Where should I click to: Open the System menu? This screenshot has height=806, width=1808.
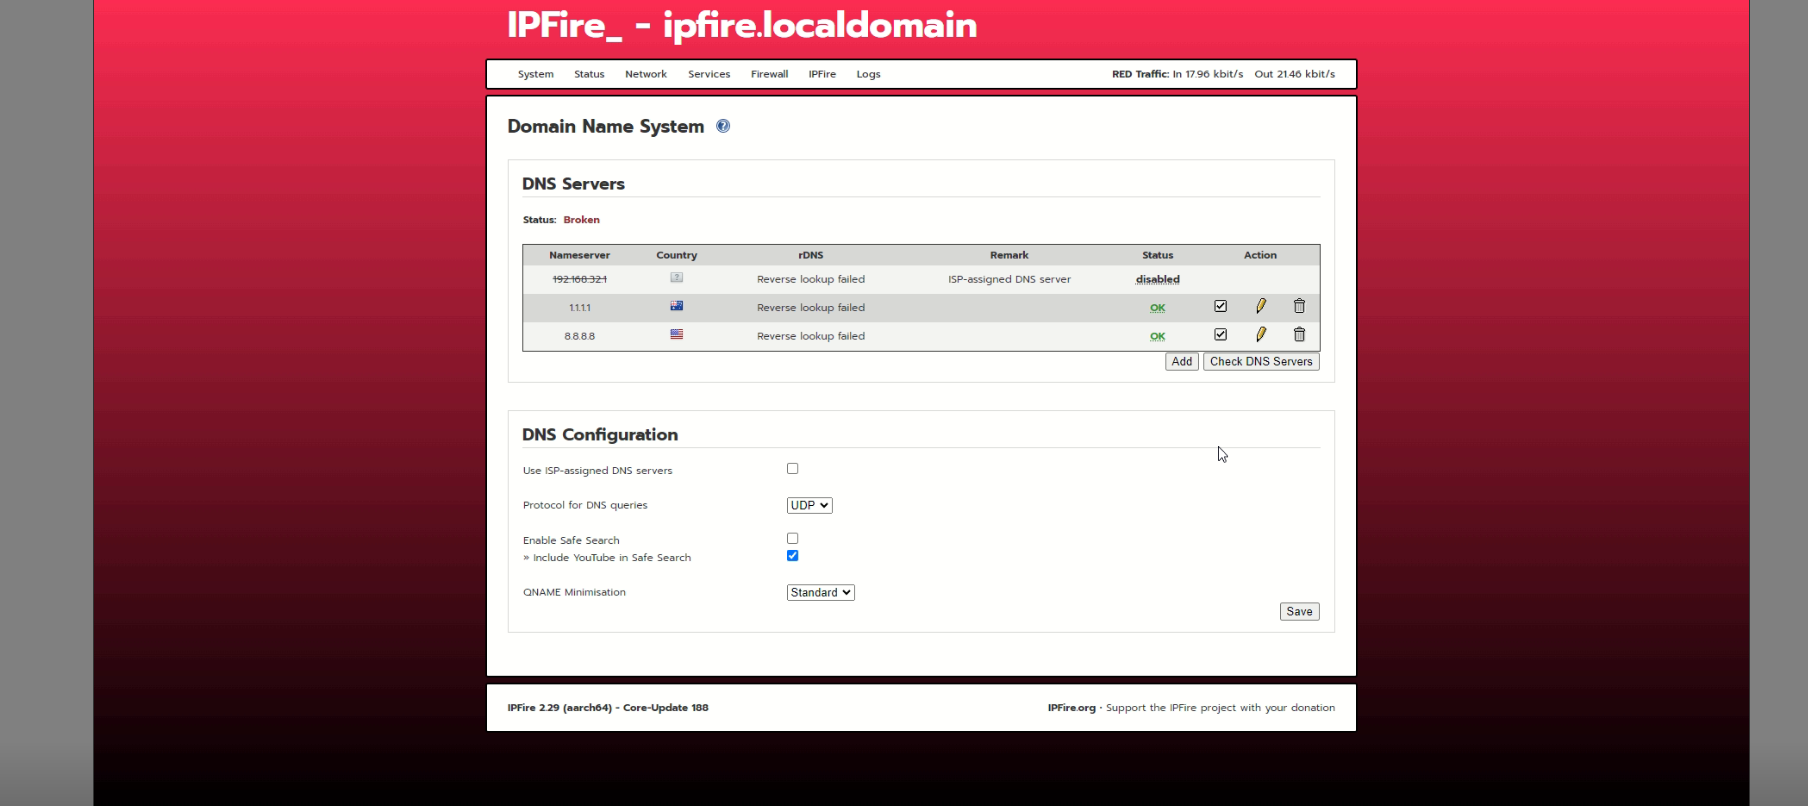pos(536,74)
